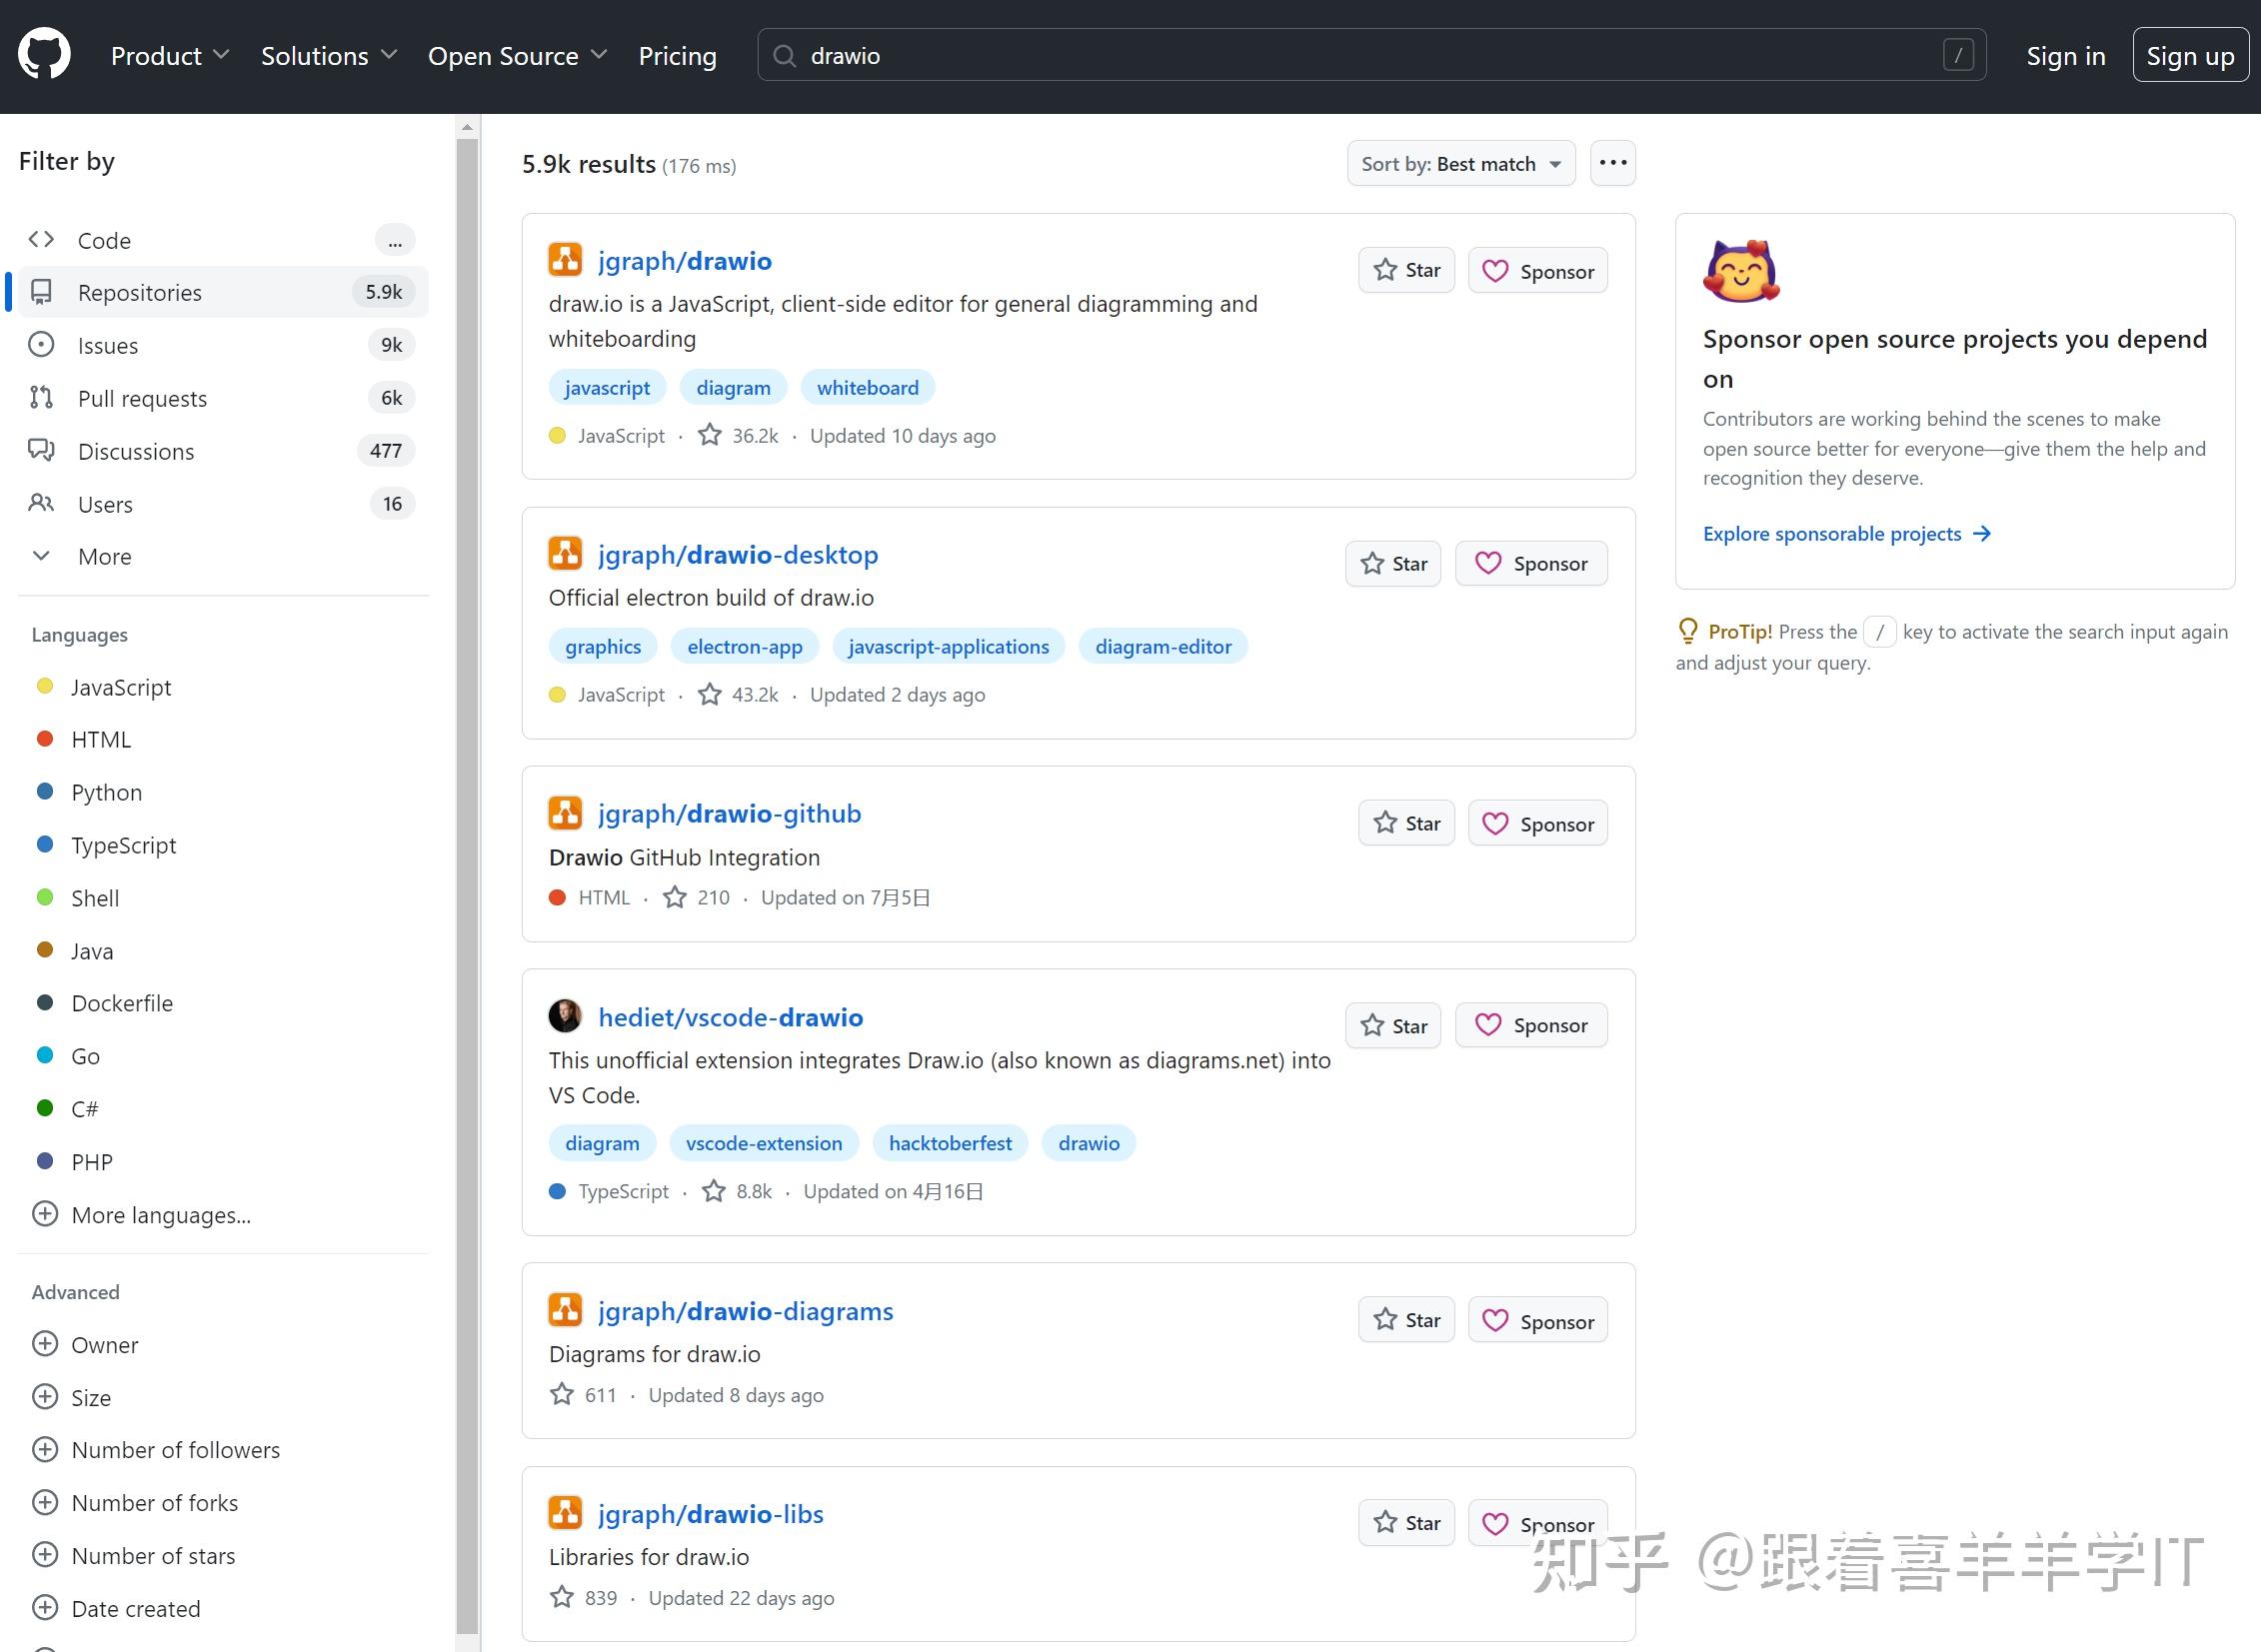Click the sponsor mona heart emoji image
The height and width of the screenshot is (1652, 2261).
[1741, 271]
